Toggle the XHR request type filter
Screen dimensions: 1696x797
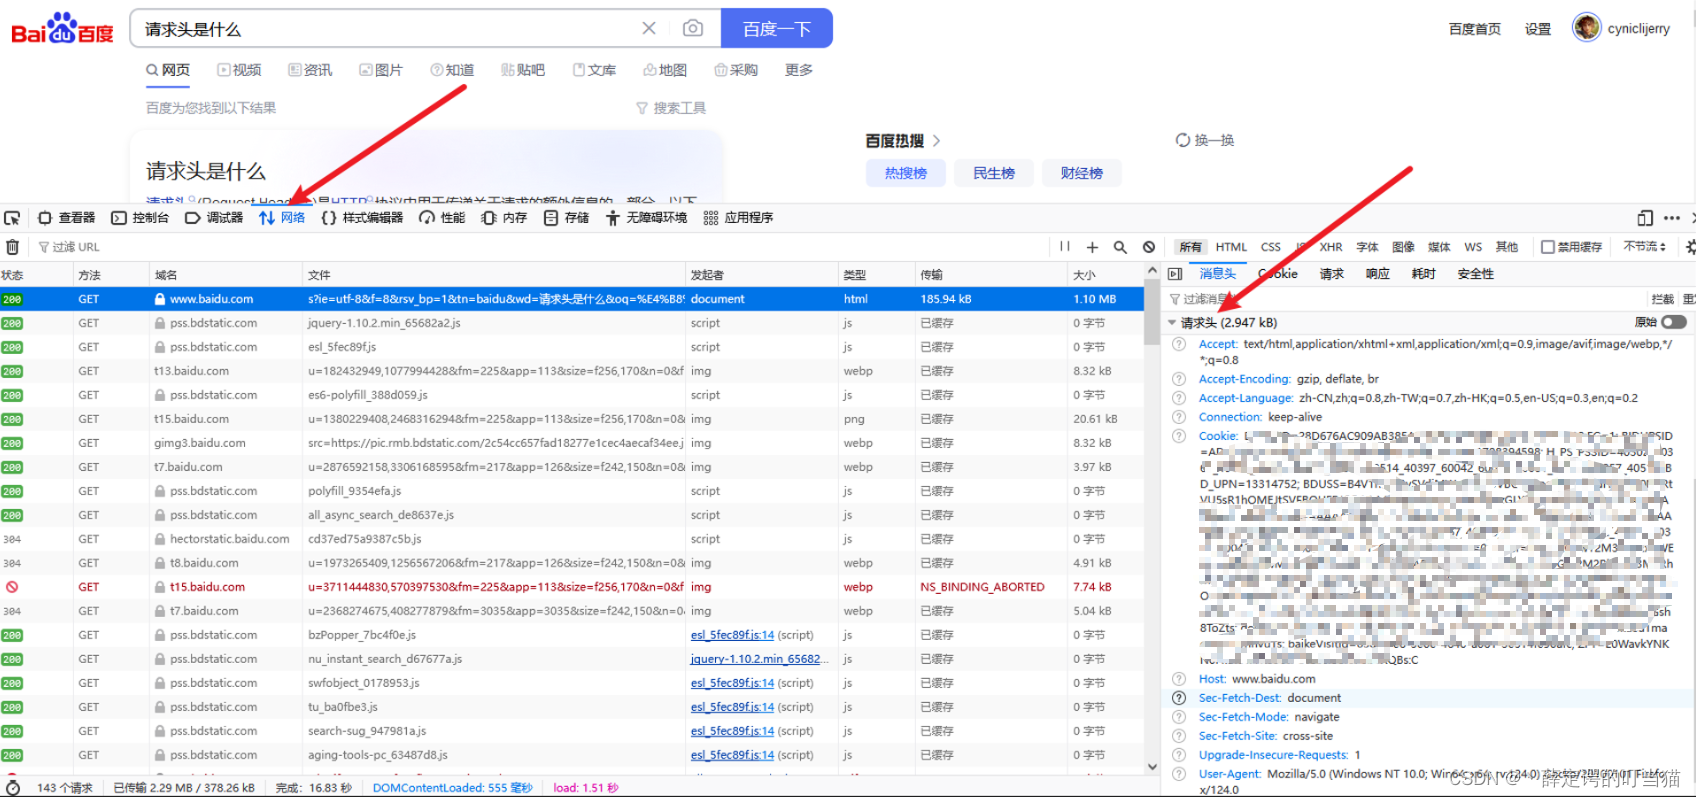point(1331,247)
